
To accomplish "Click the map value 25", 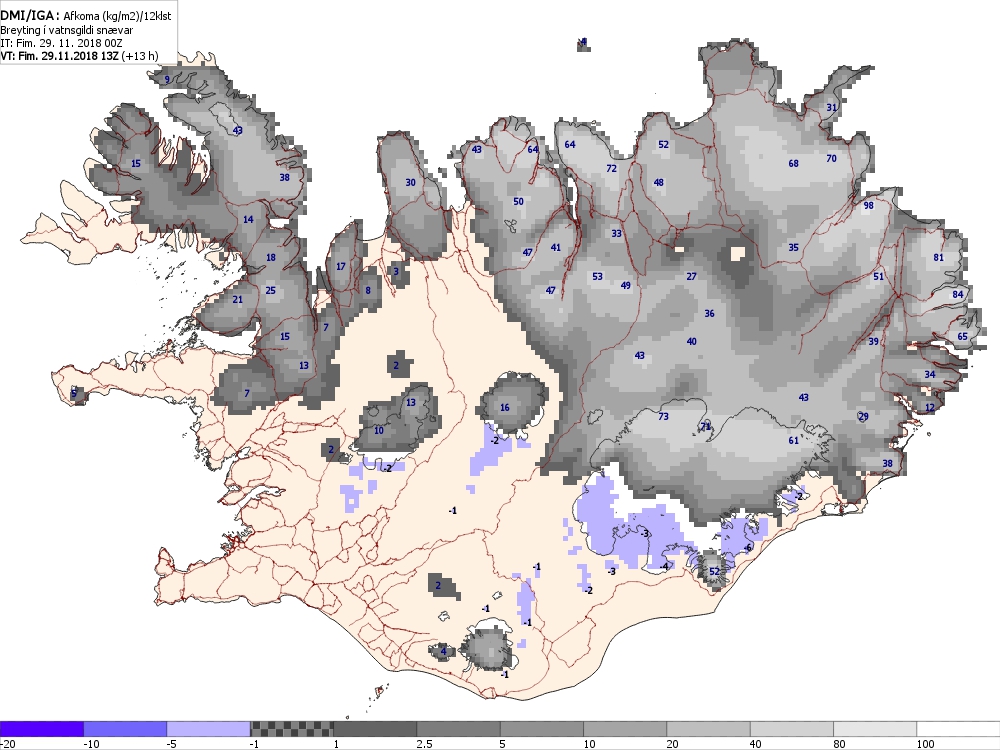I will tap(270, 290).
